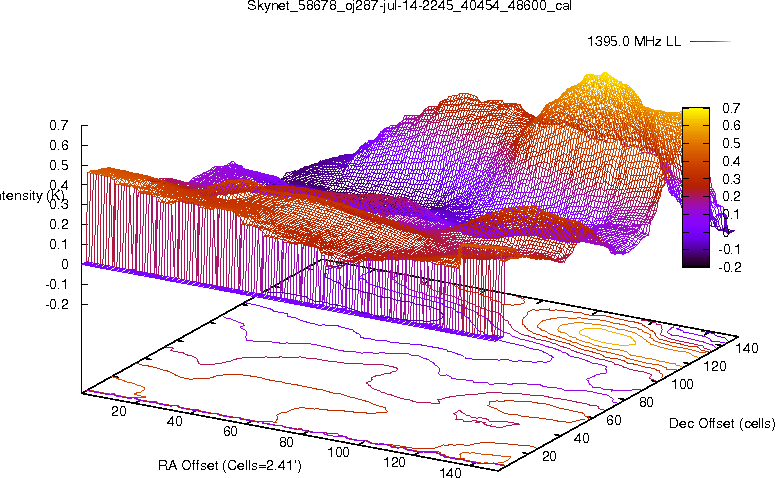Click the 100 tick on the Dec Offset axis

pyautogui.click(x=682, y=384)
